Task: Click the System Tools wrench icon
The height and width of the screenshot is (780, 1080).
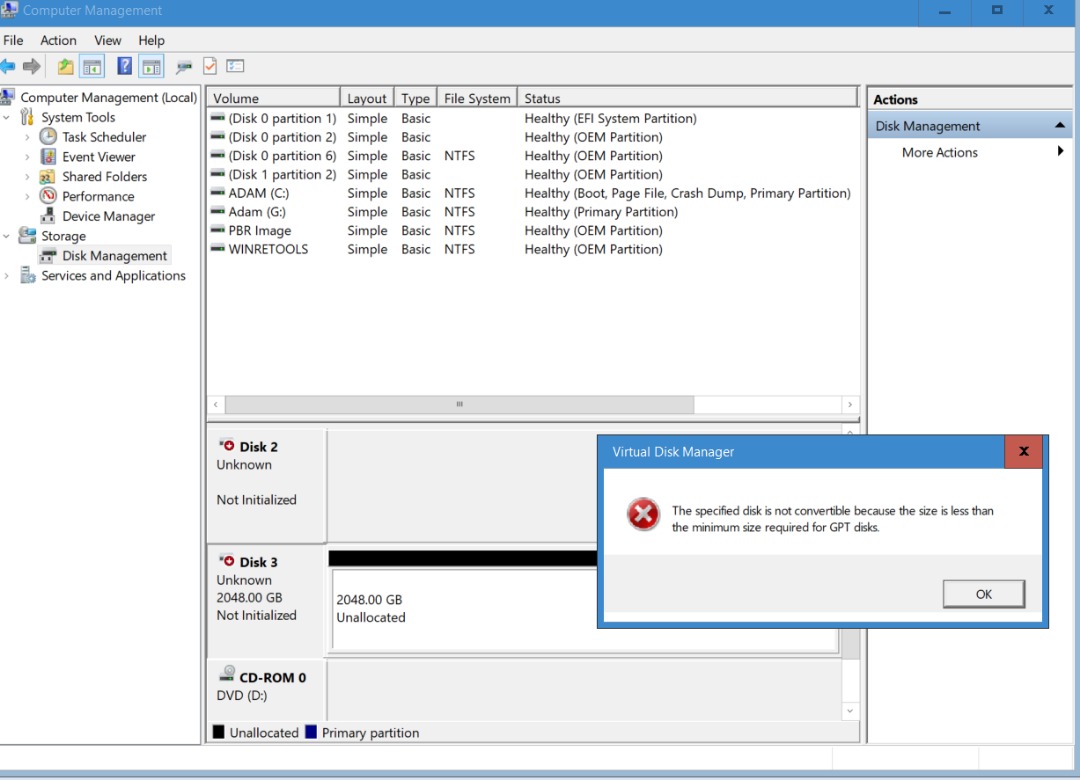Action: pyautogui.click(x=27, y=117)
